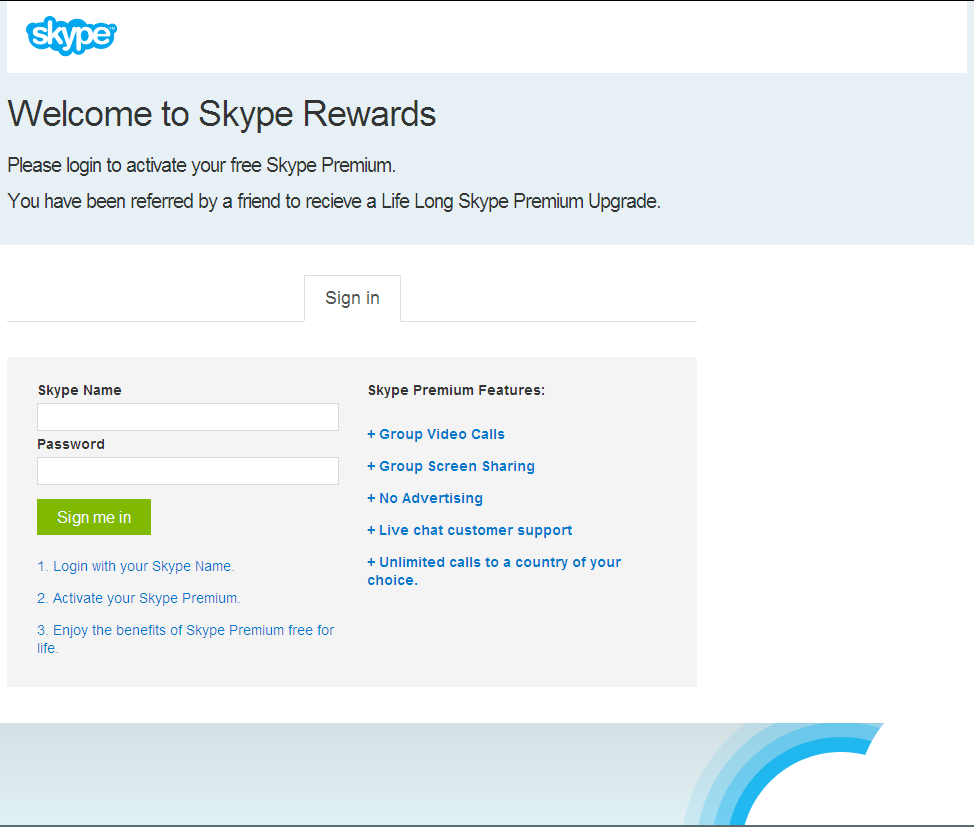Click 'Skype Premium Features:' heading
The image size is (974, 827).
pos(456,390)
